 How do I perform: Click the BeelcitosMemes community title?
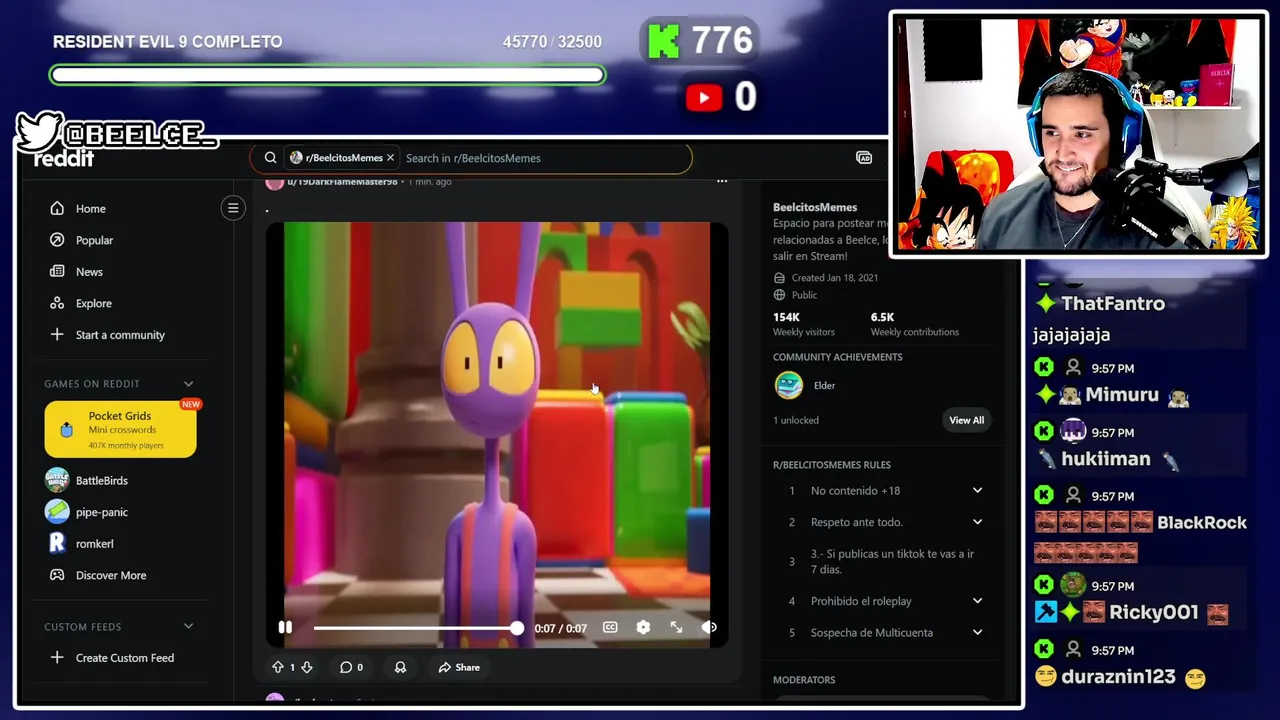click(x=815, y=207)
